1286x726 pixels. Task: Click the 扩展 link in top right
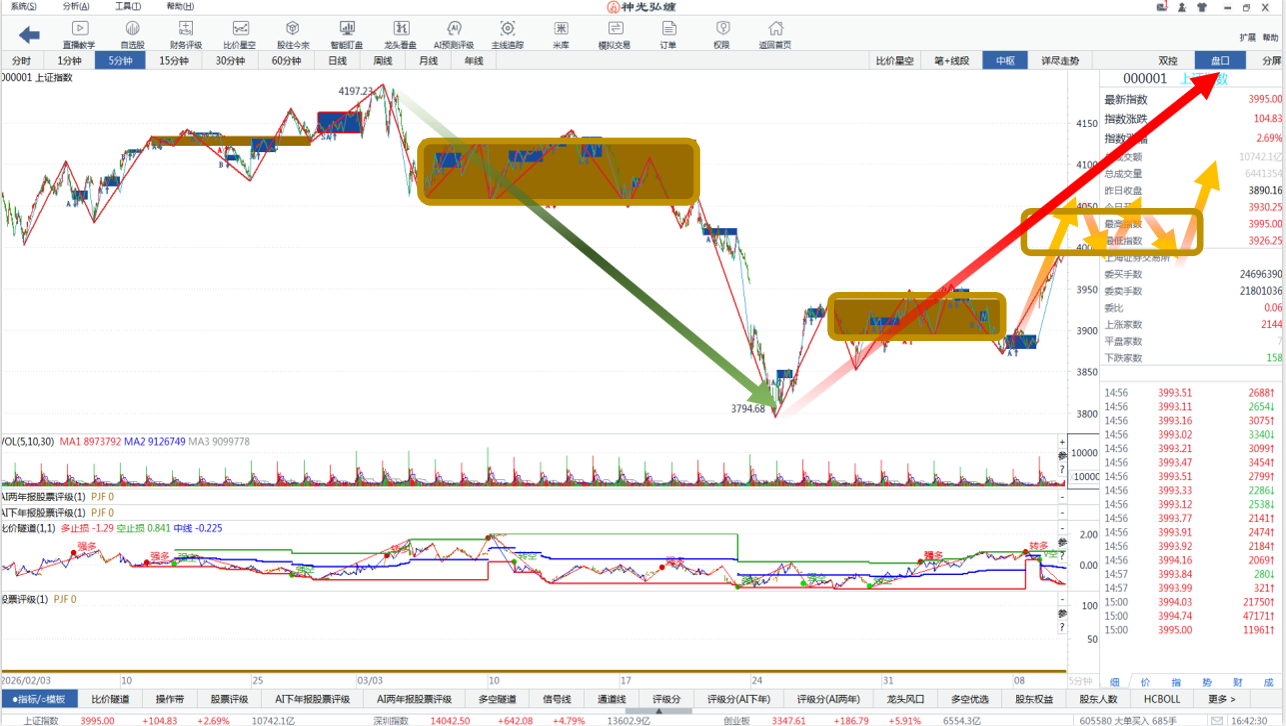tap(1247, 37)
